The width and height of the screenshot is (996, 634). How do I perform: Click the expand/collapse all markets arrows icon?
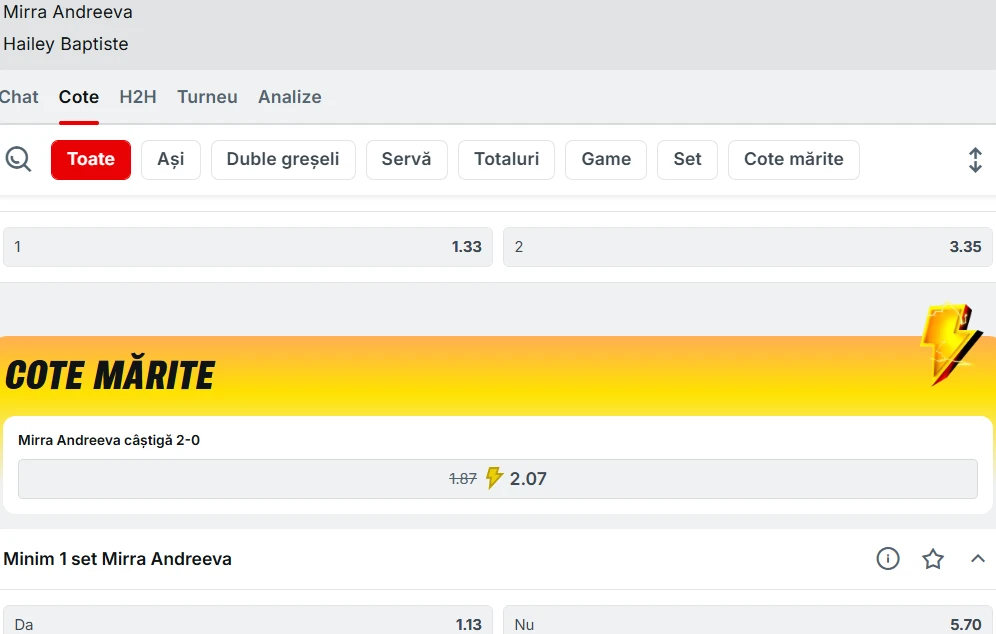click(975, 160)
